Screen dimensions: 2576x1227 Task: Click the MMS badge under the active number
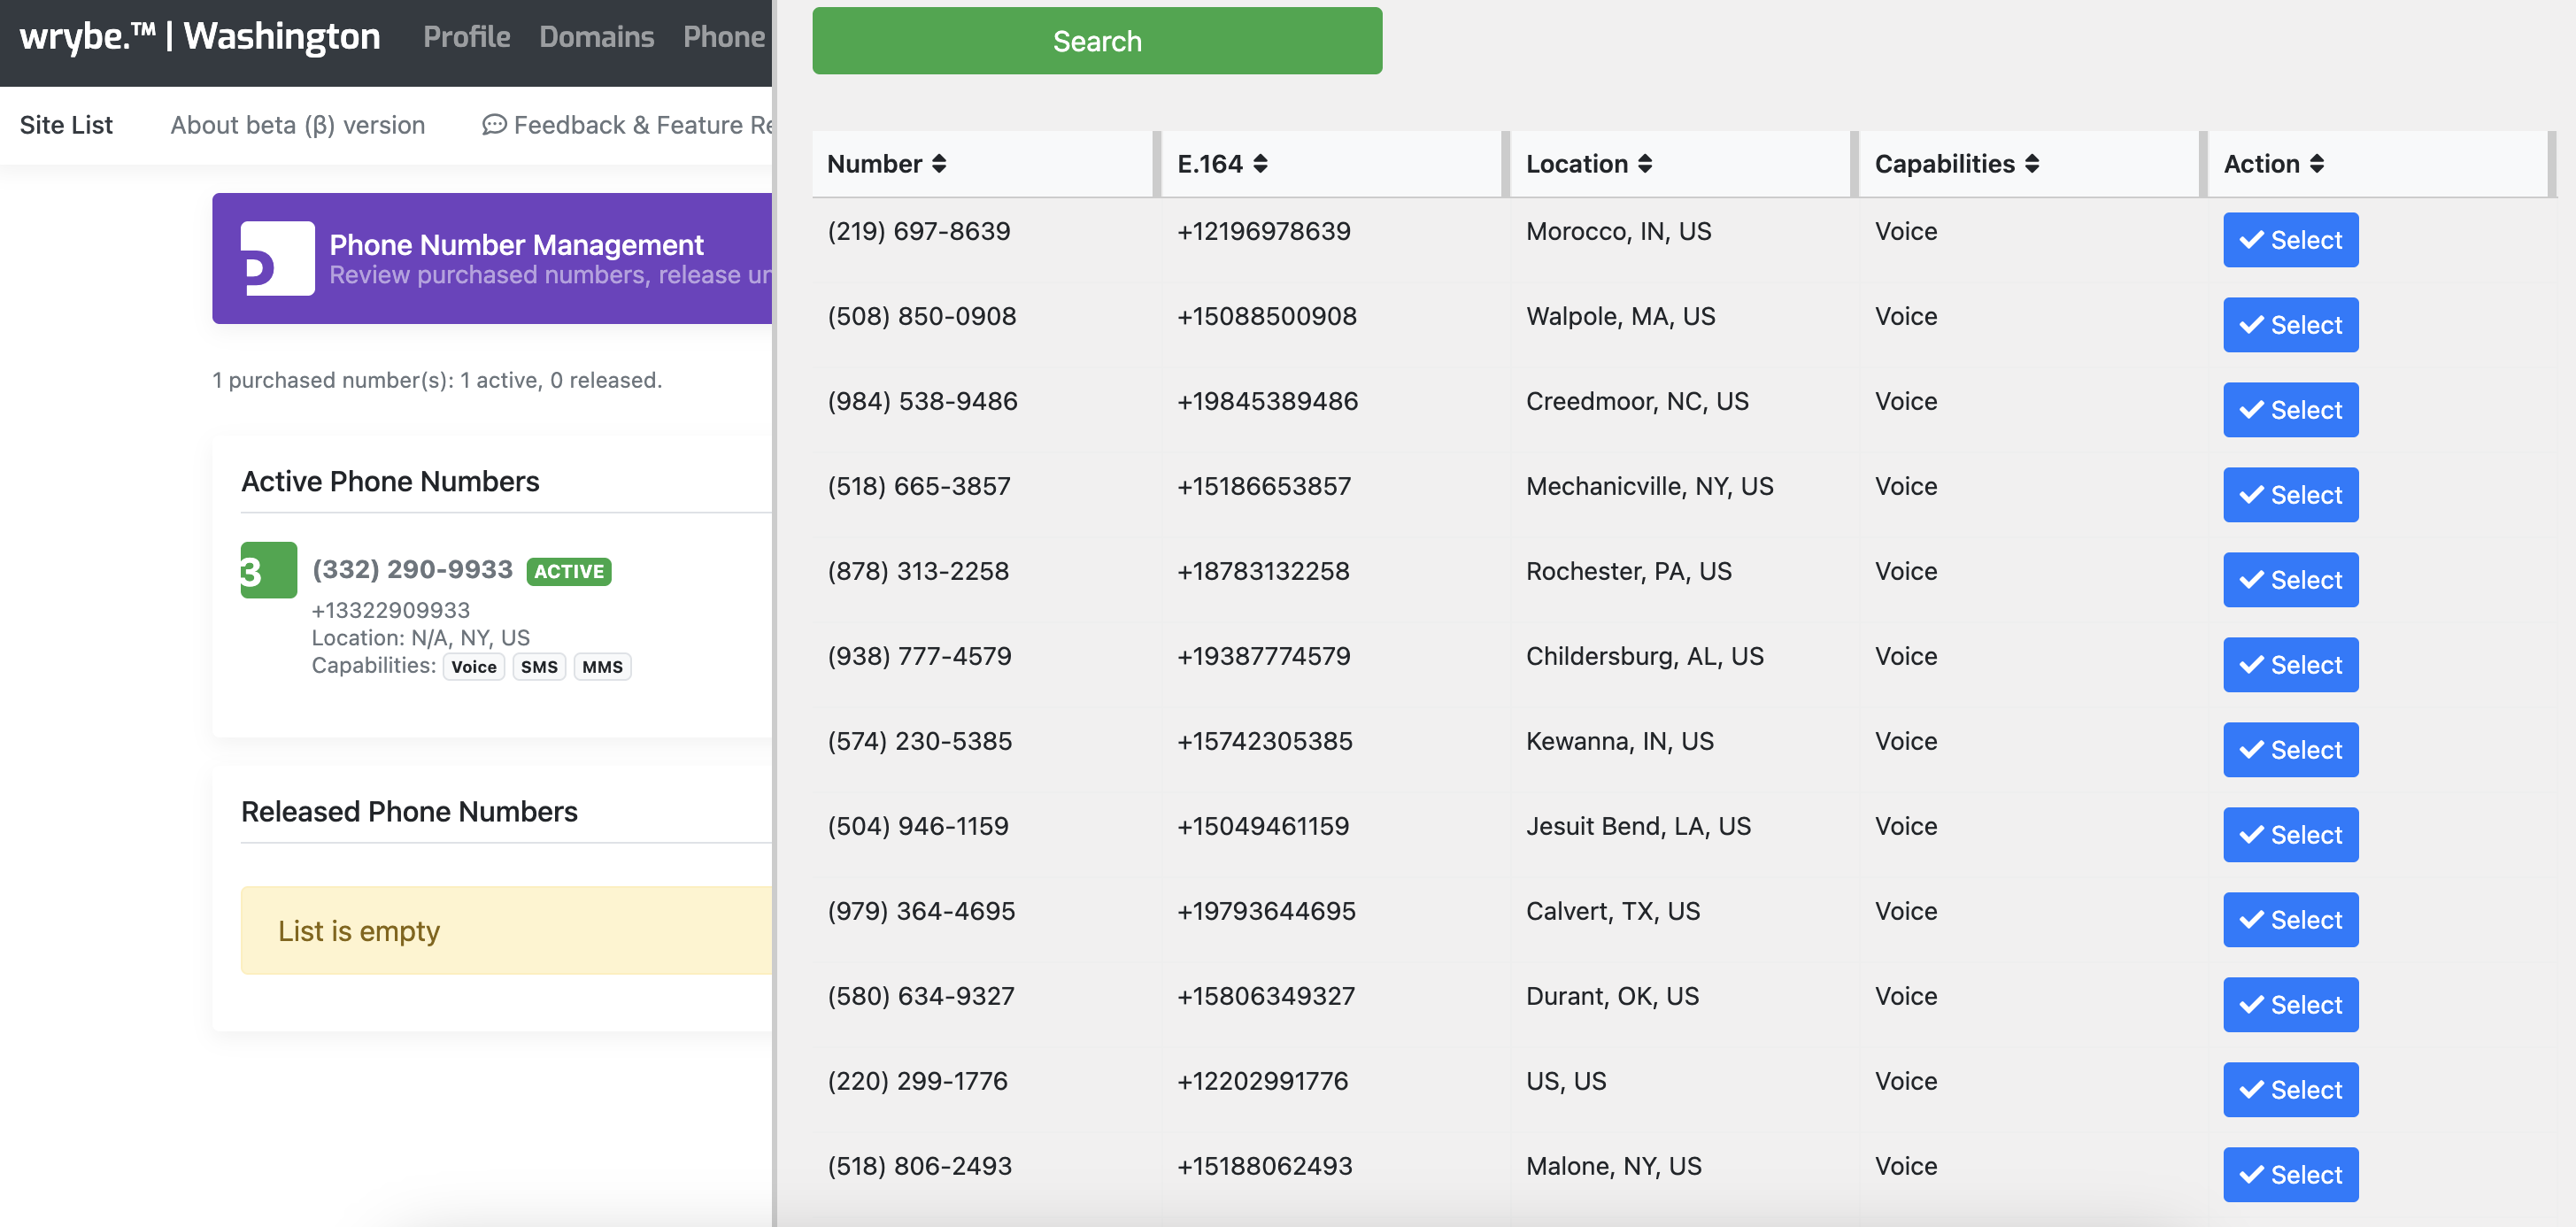[601, 666]
